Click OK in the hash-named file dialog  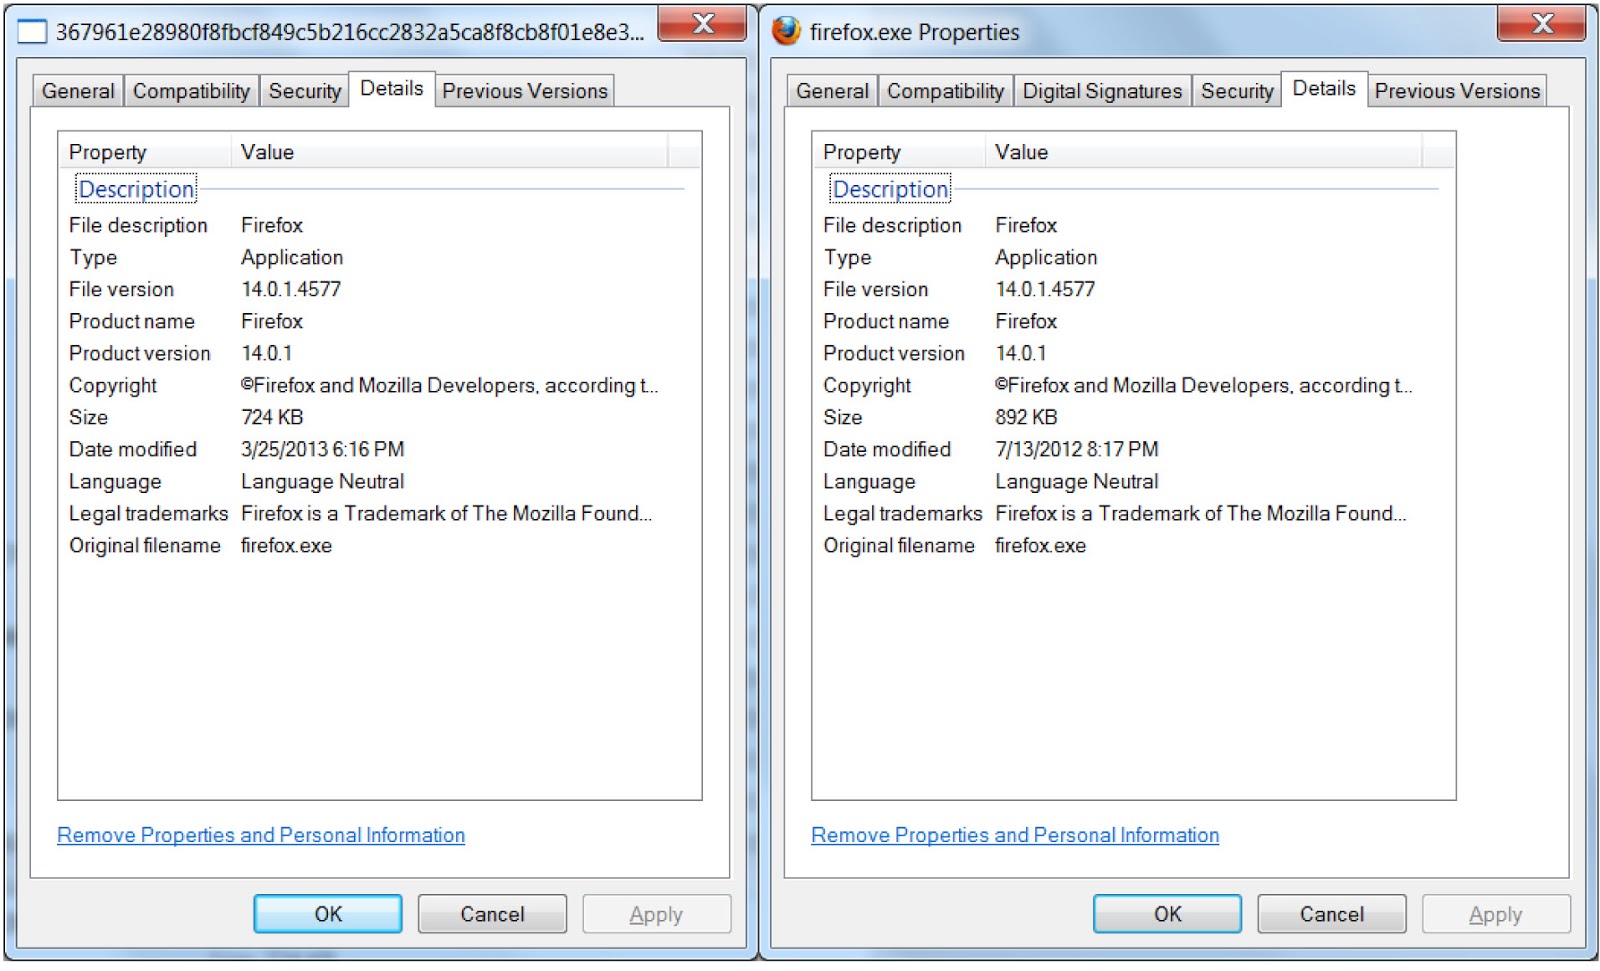click(x=328, y=914)
